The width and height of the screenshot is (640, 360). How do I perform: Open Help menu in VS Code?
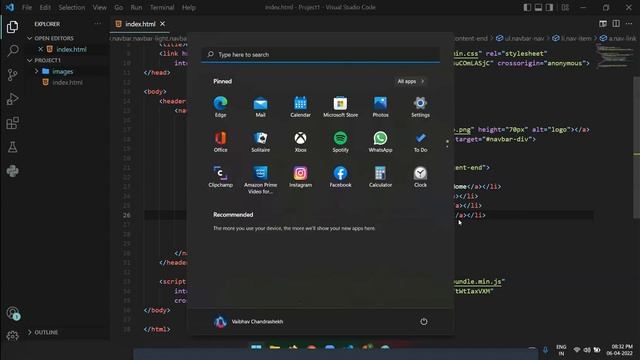point(189,7)
